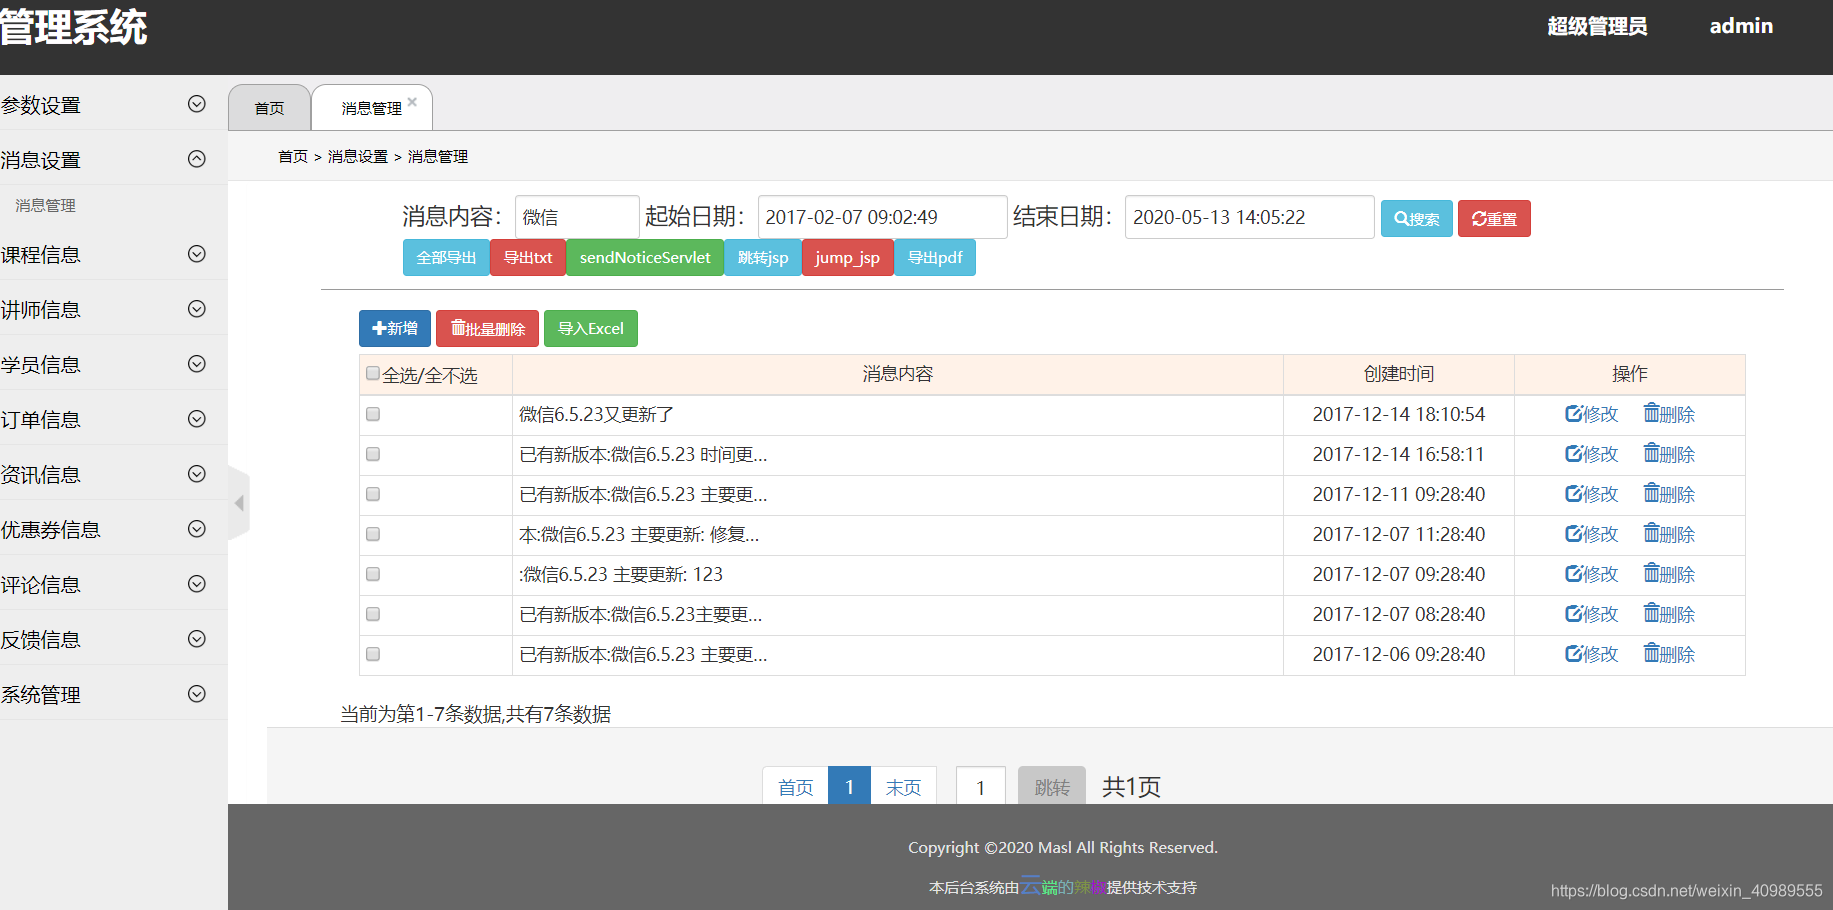Click the 导出pdf button
The width and height of the screenshot is (1833, 910).
click(935, 257)
